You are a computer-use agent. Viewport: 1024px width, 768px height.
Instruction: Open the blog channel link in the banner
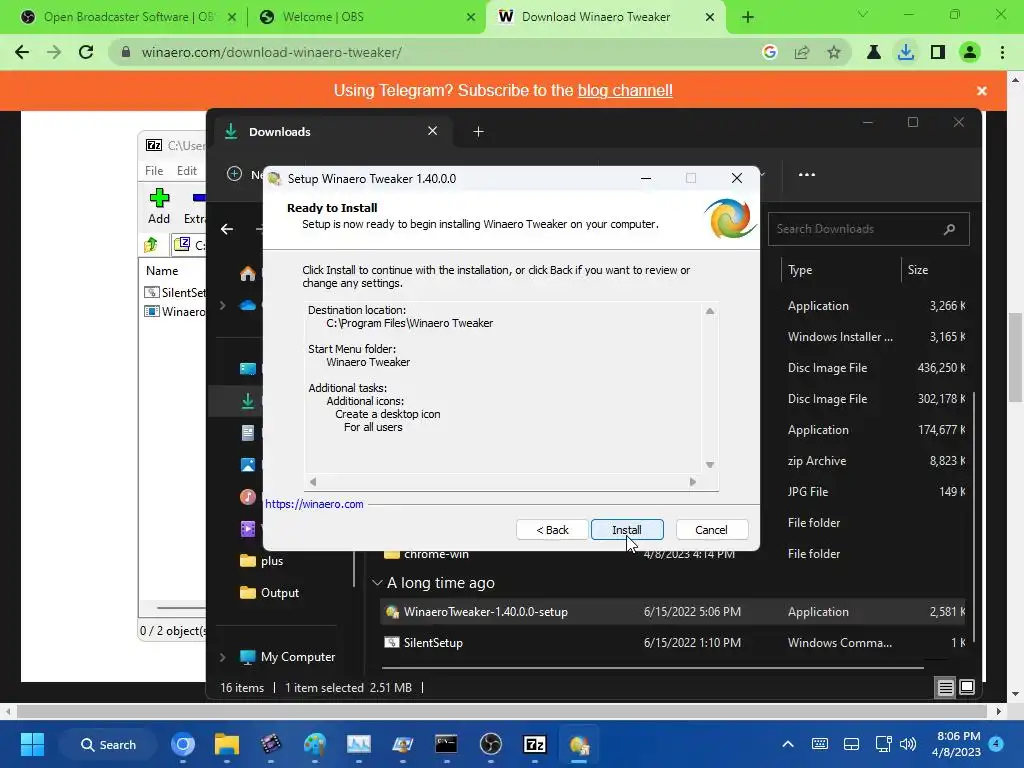tap(625, 91)
